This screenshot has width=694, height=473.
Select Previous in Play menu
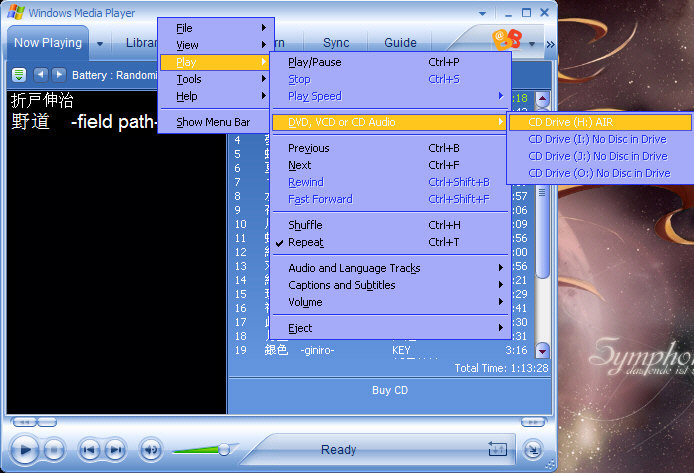click(x=391, y=148)
